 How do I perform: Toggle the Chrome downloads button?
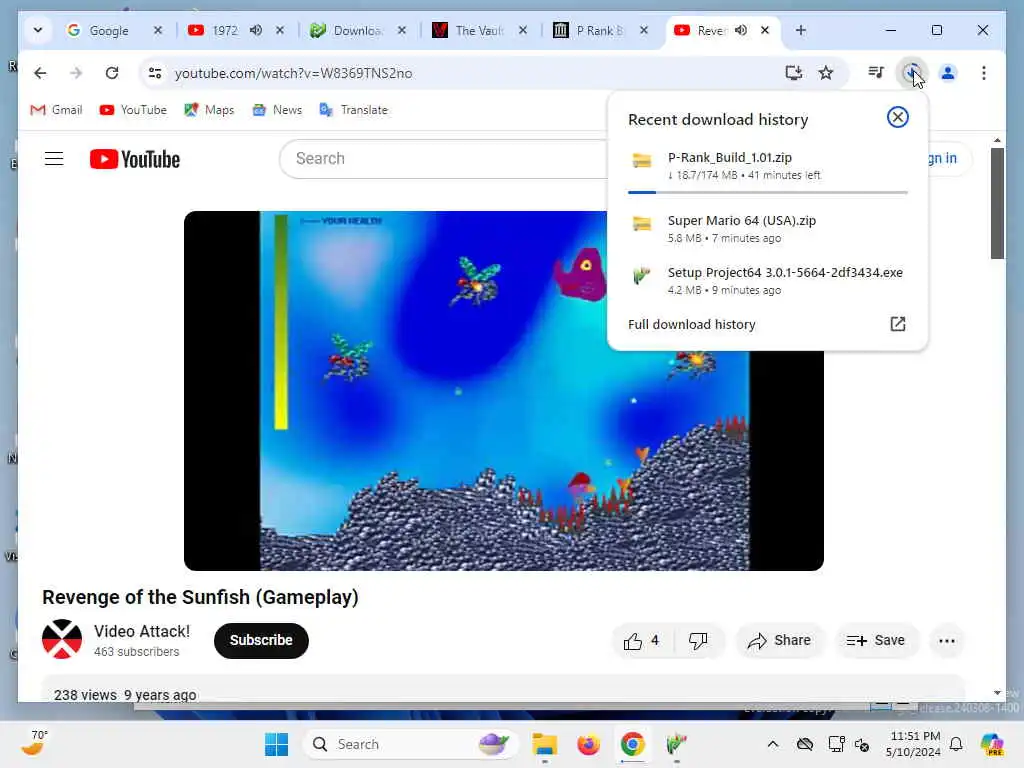[x=912, y=72]
